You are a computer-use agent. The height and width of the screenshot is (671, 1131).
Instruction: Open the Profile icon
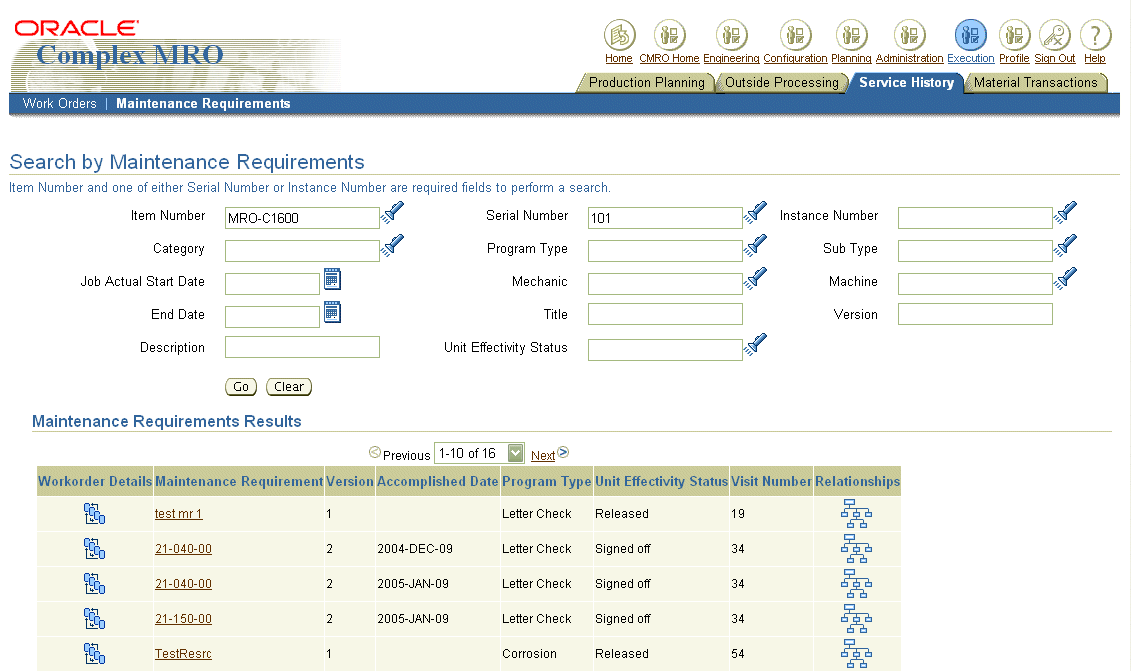tap(1014, 35)
